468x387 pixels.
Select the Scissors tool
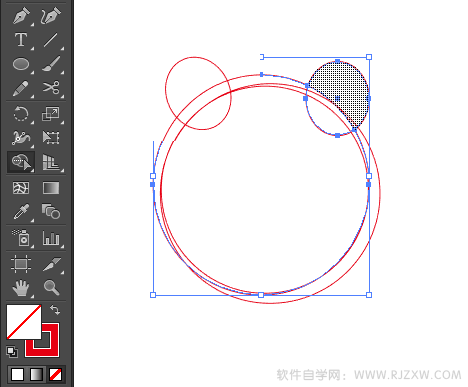51,88
